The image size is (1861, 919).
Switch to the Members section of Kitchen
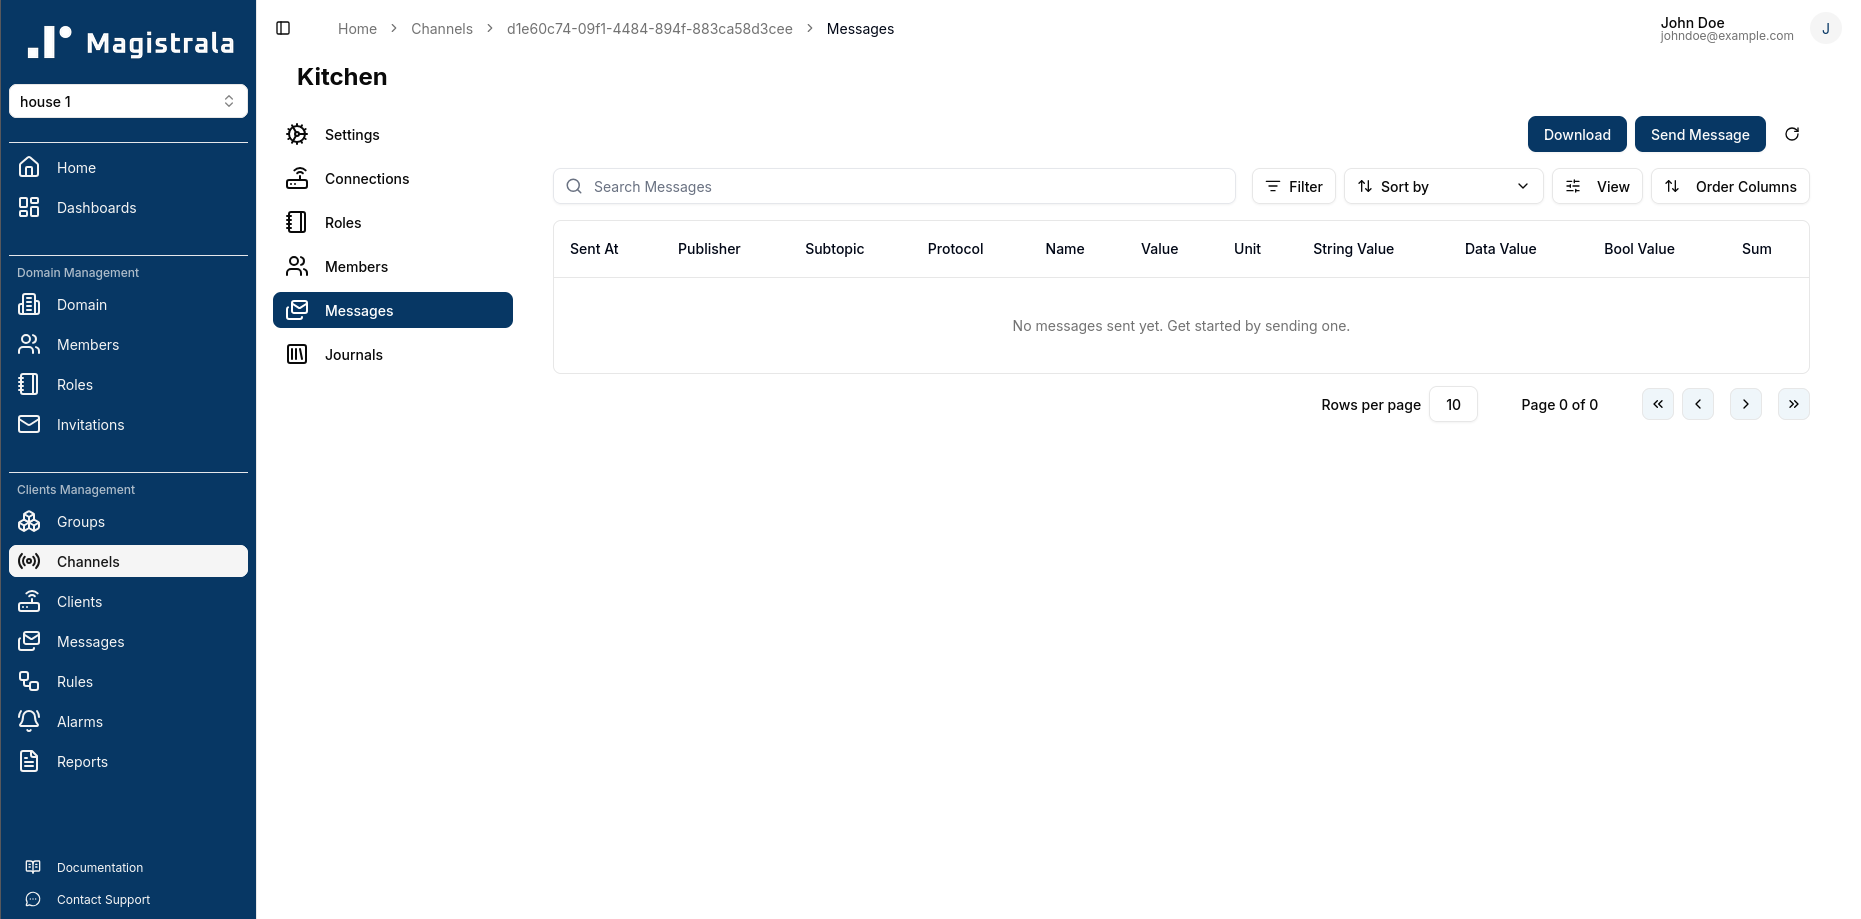357,266
